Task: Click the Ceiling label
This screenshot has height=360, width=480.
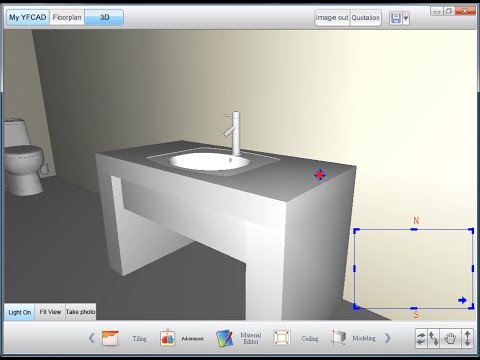Action: 310,339
